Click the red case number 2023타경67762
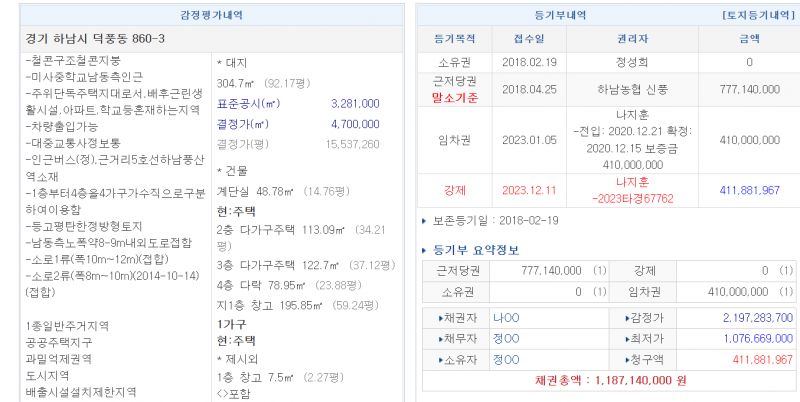 (636, 198)
